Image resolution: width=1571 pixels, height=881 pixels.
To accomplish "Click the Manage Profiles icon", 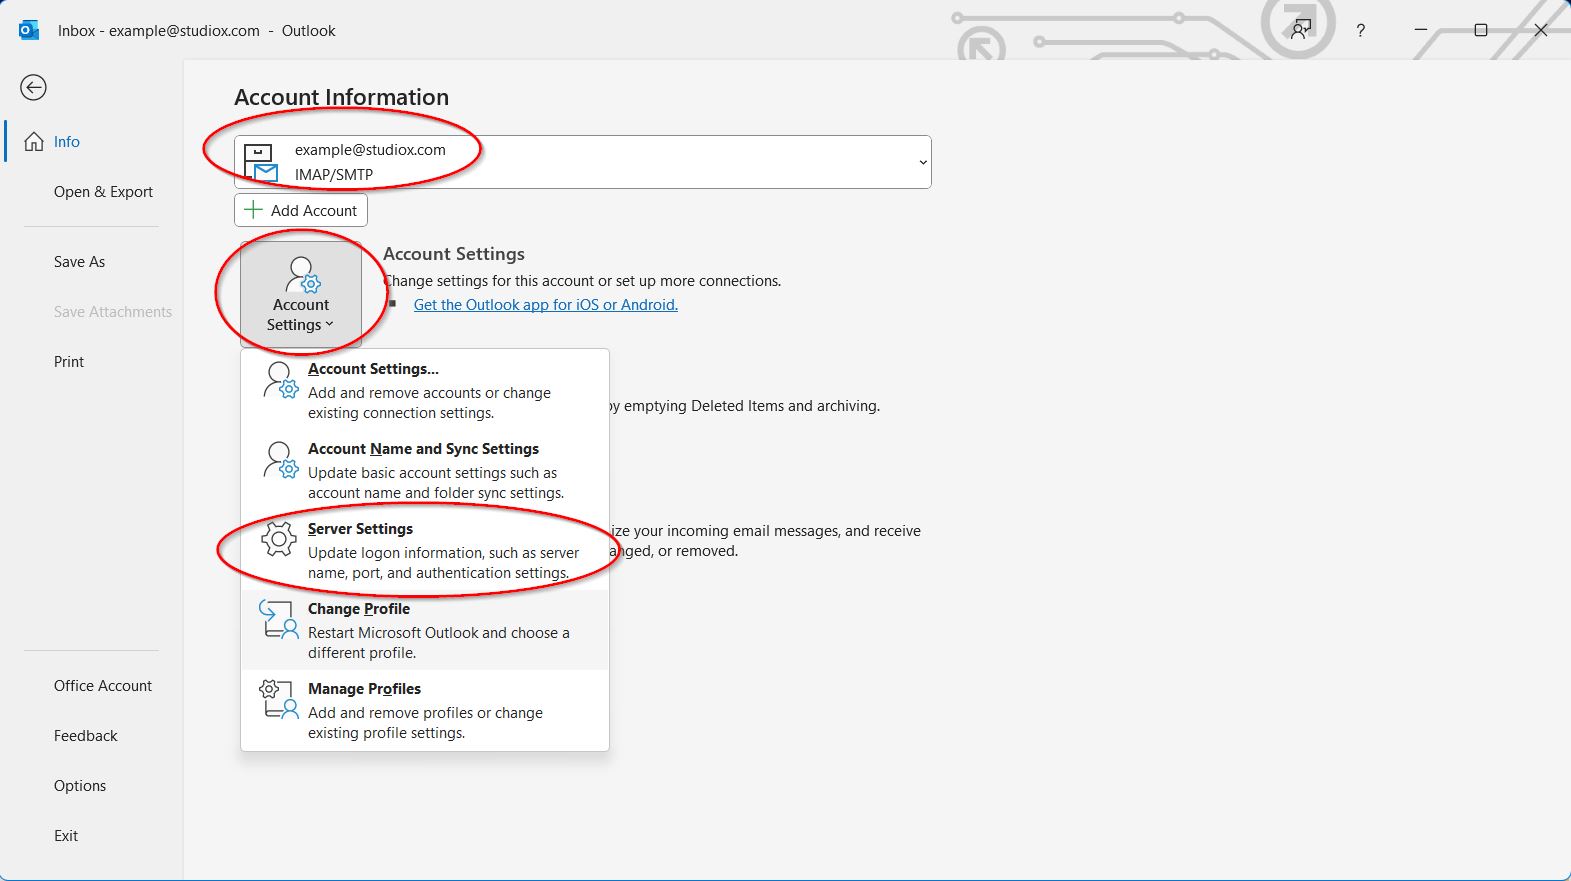I will [x=279, y=699].
